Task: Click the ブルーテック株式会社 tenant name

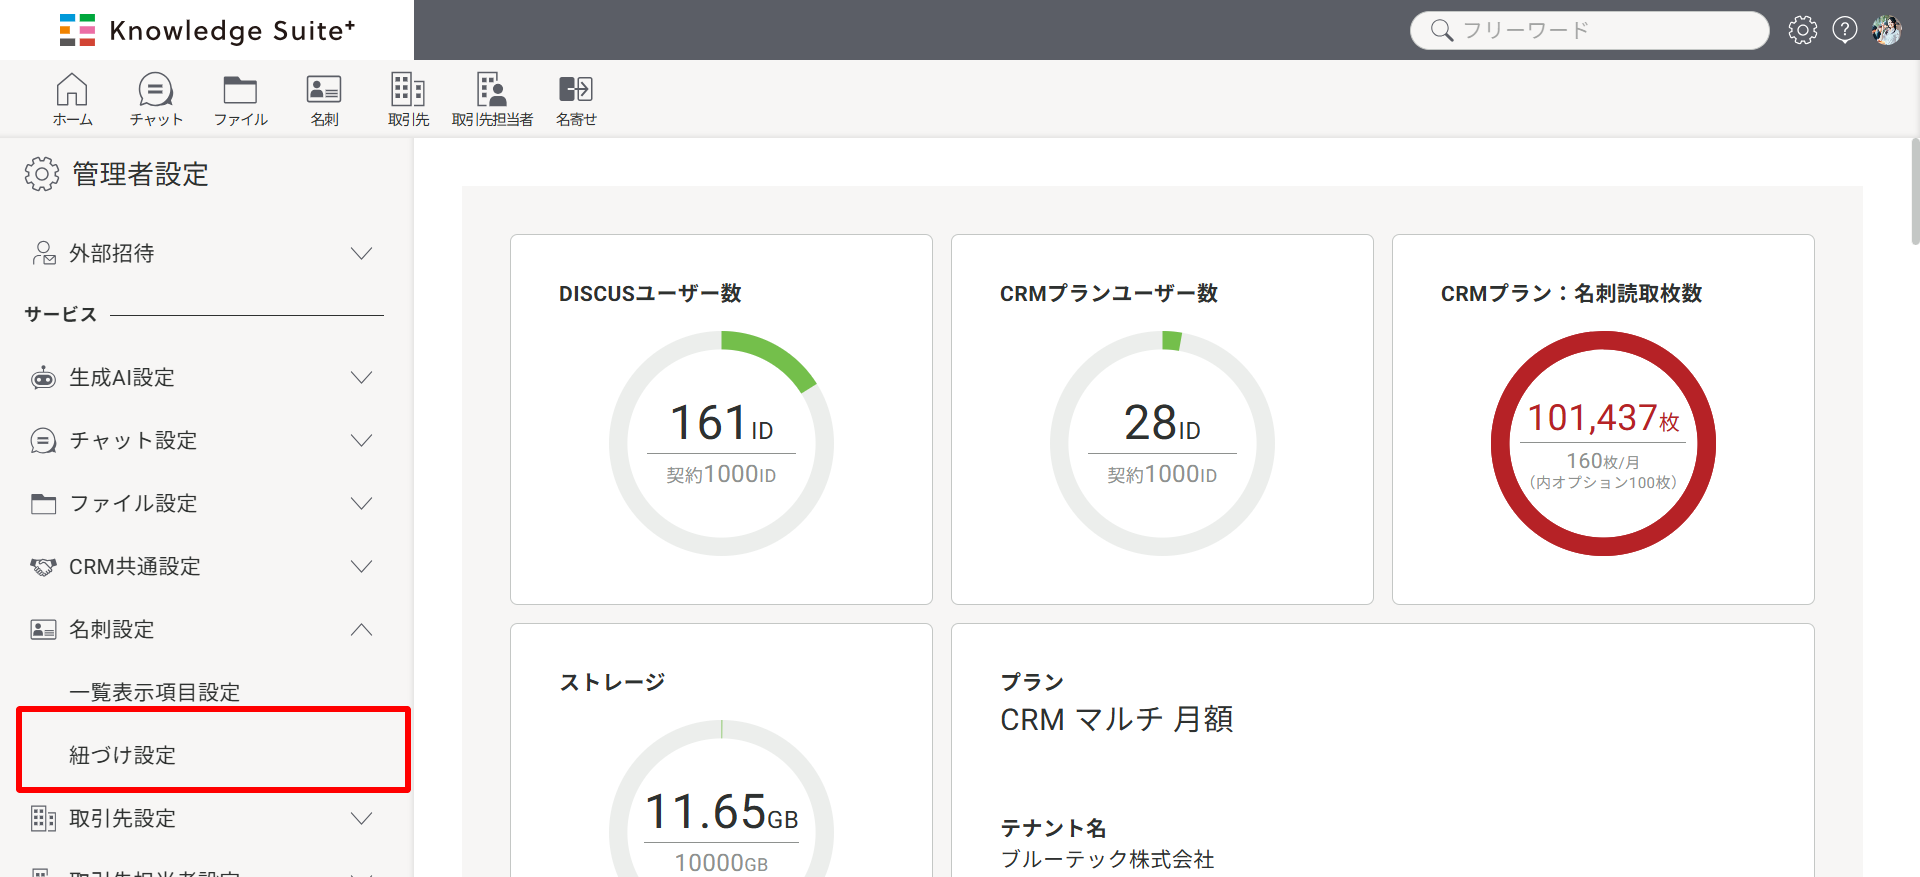Action: point(1107,859)
